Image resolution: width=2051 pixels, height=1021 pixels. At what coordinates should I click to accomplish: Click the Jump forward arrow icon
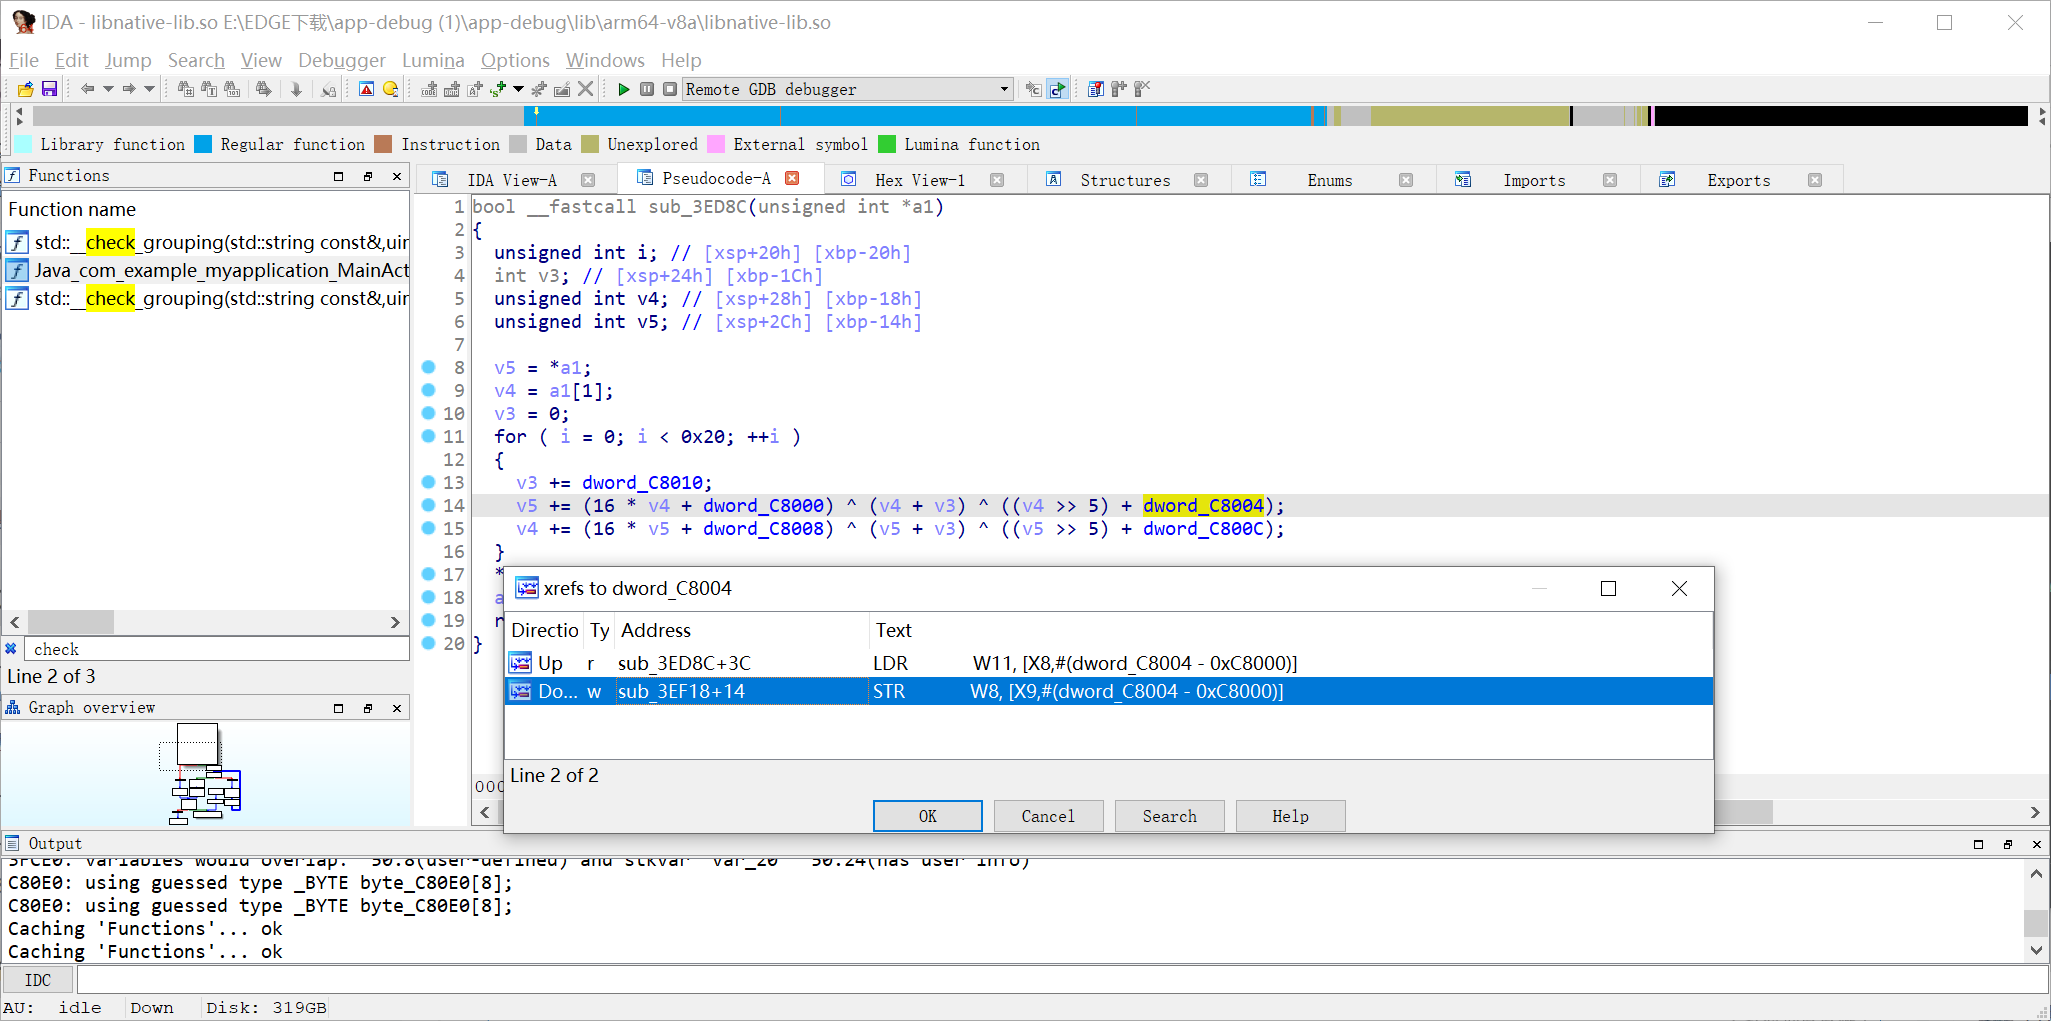click(x=129, y=89)
